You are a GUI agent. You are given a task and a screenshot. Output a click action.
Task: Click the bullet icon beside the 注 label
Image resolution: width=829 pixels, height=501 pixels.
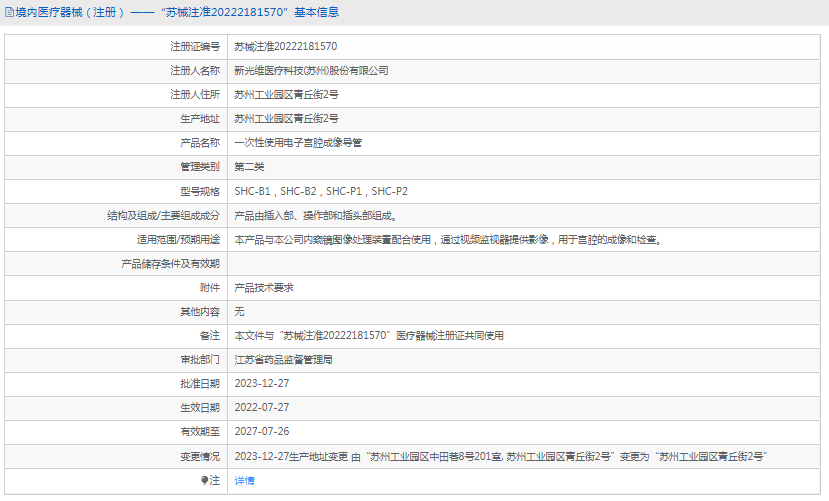[205, 480]
